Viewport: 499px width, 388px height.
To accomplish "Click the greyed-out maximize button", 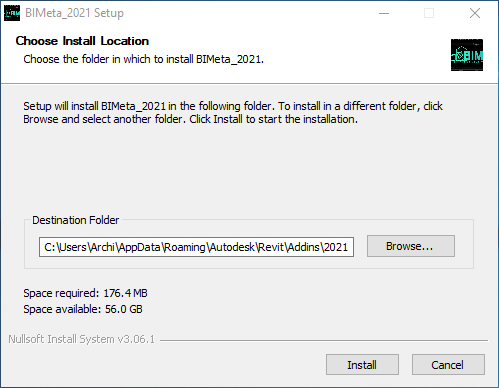I will (x=429, y=13).
